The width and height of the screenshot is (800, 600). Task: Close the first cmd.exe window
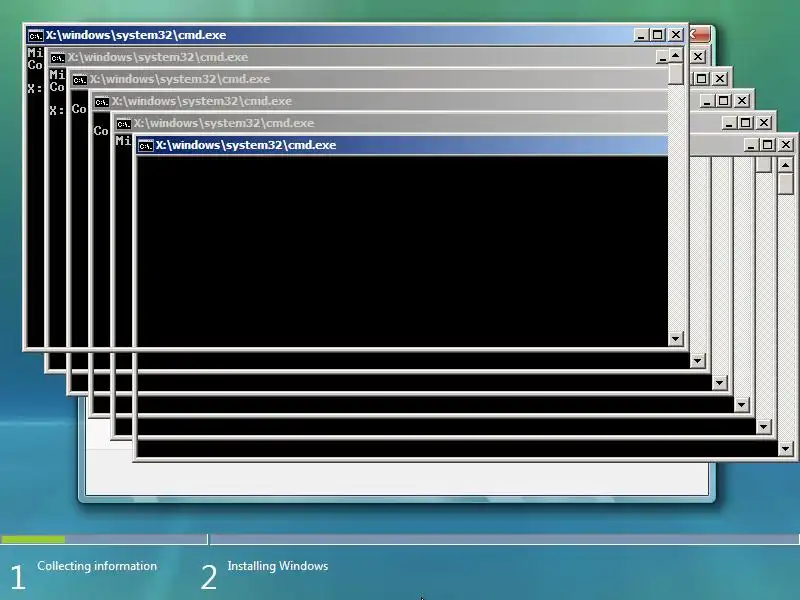(x=676, y=35)
